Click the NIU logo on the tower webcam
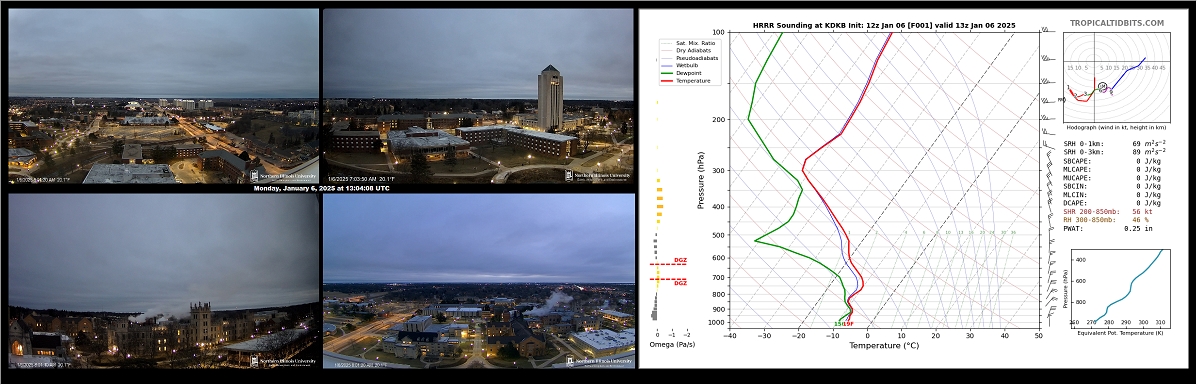 point(598,176)
